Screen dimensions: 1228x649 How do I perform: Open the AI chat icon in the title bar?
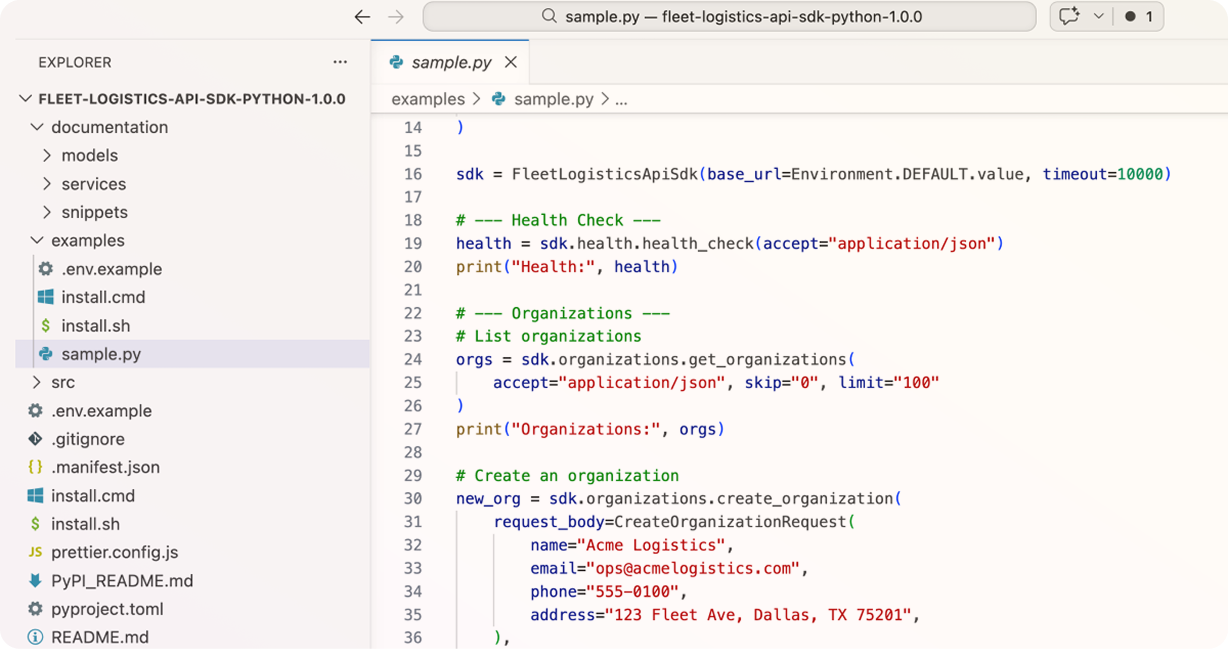click(x=1071, y=16)
